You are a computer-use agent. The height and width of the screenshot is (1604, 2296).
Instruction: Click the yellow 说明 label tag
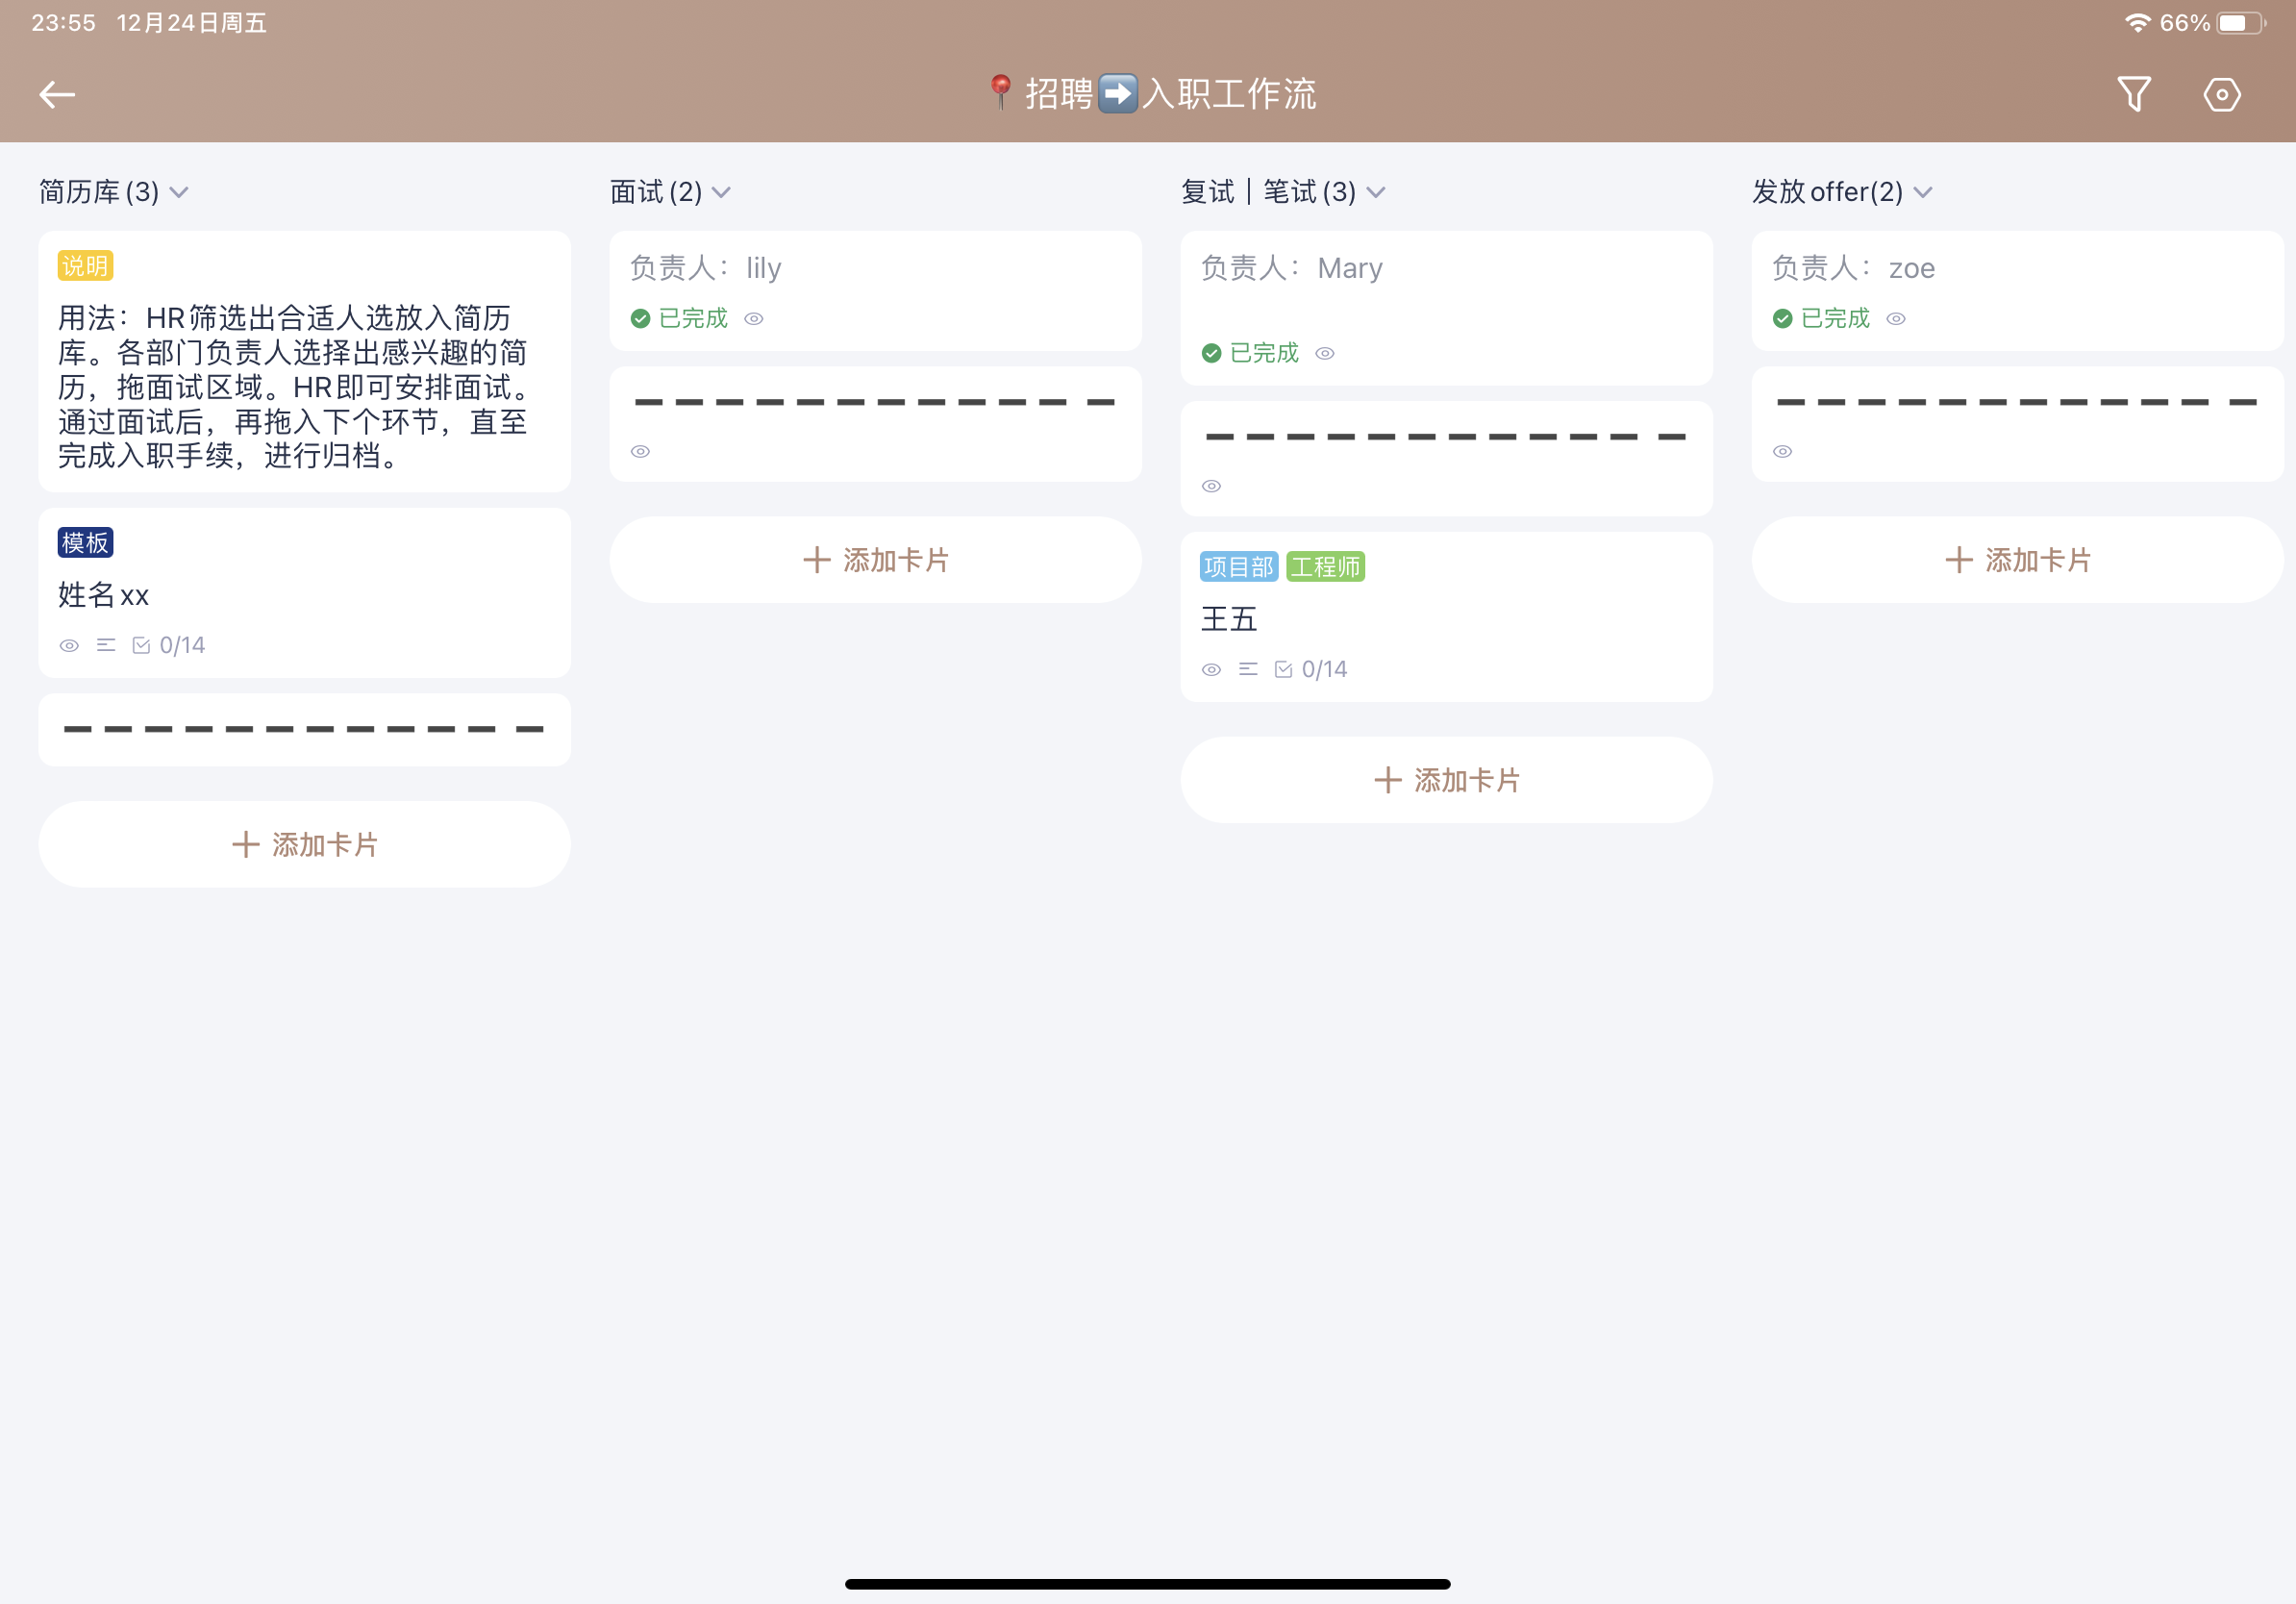[85, 265]
